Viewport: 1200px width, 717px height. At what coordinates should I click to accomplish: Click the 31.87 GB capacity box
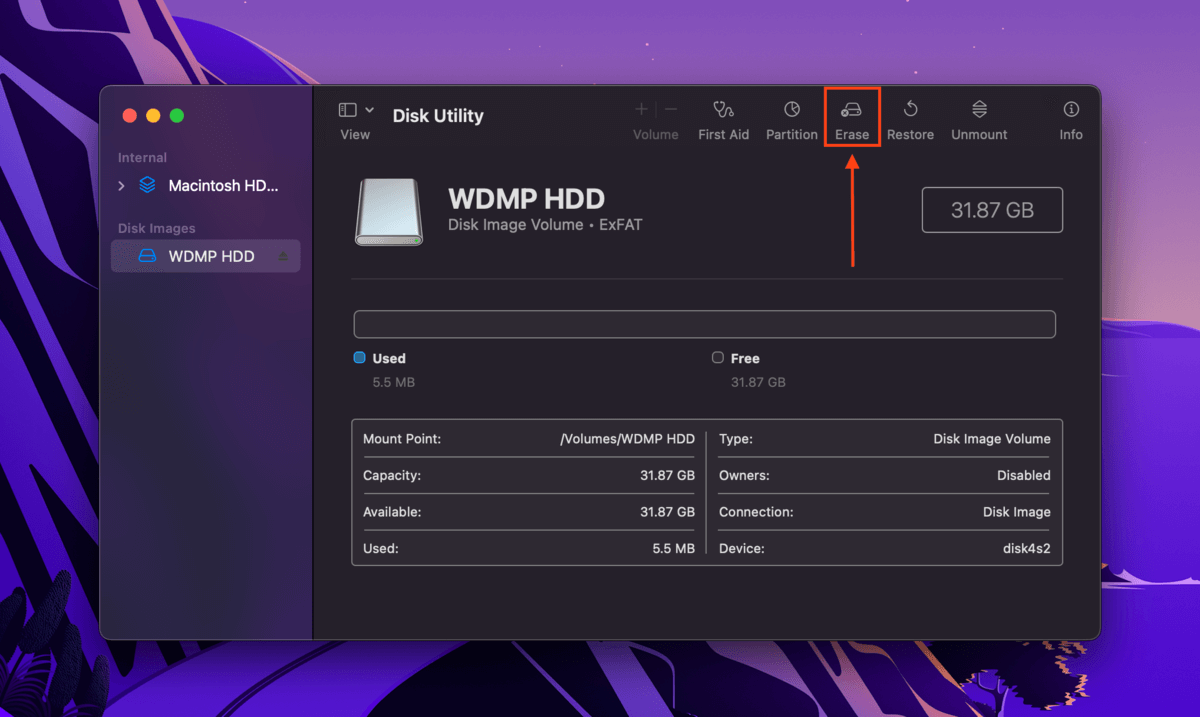992,211
